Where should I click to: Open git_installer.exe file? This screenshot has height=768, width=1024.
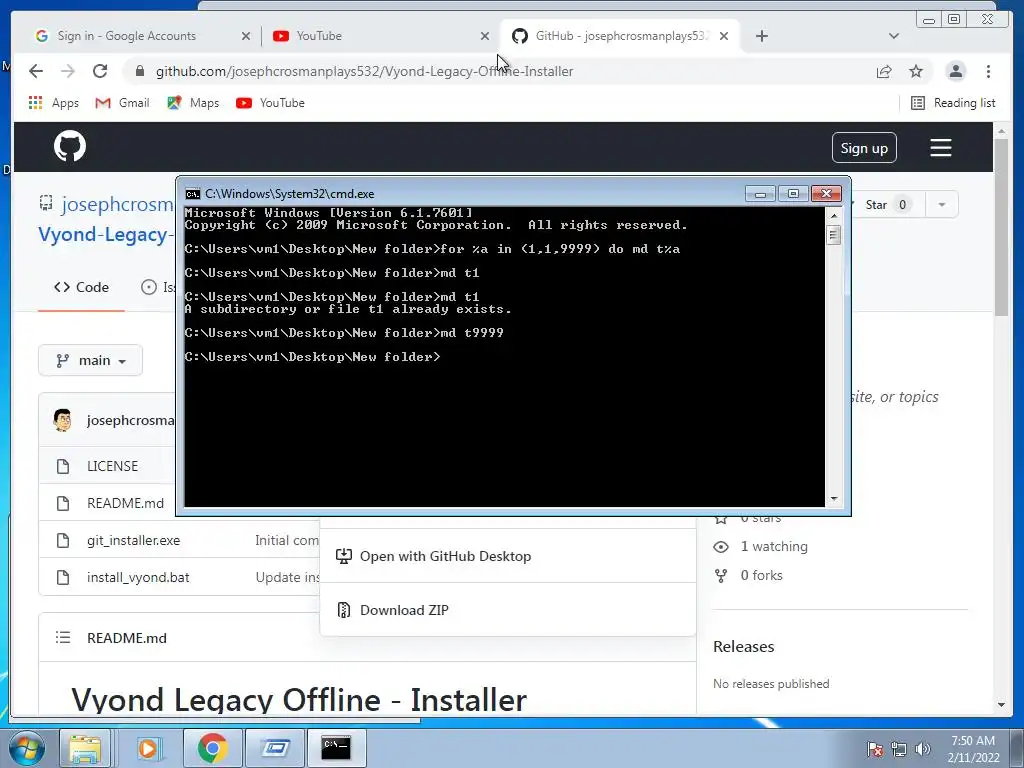(x=133, y=541)
